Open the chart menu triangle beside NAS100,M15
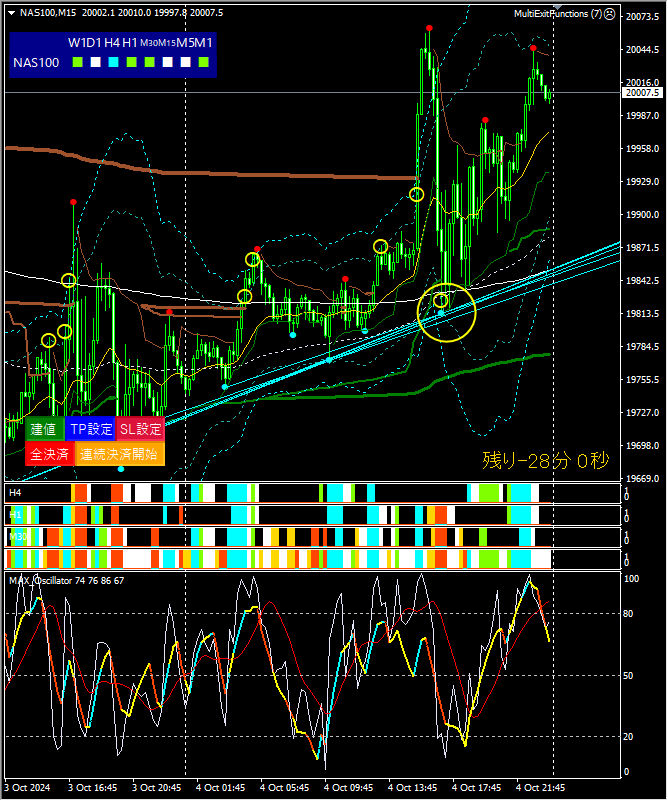668x801 pixels. [x=12, y=13]
